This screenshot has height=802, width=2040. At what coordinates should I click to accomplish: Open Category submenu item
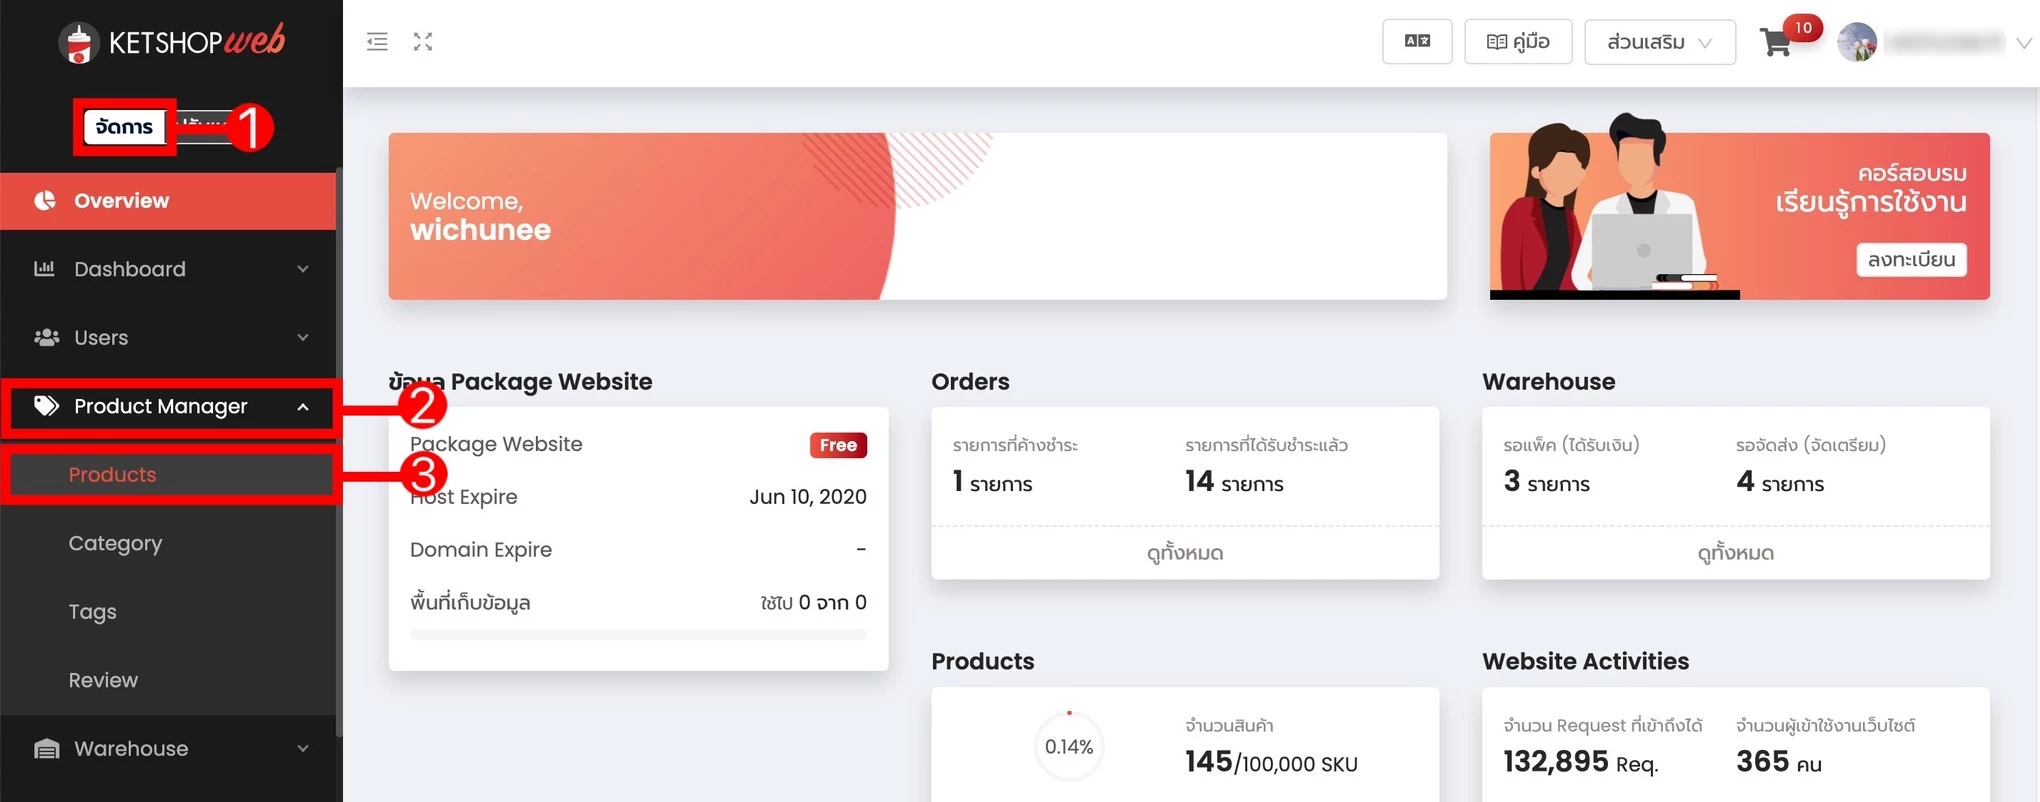click(x=168, y=543)
